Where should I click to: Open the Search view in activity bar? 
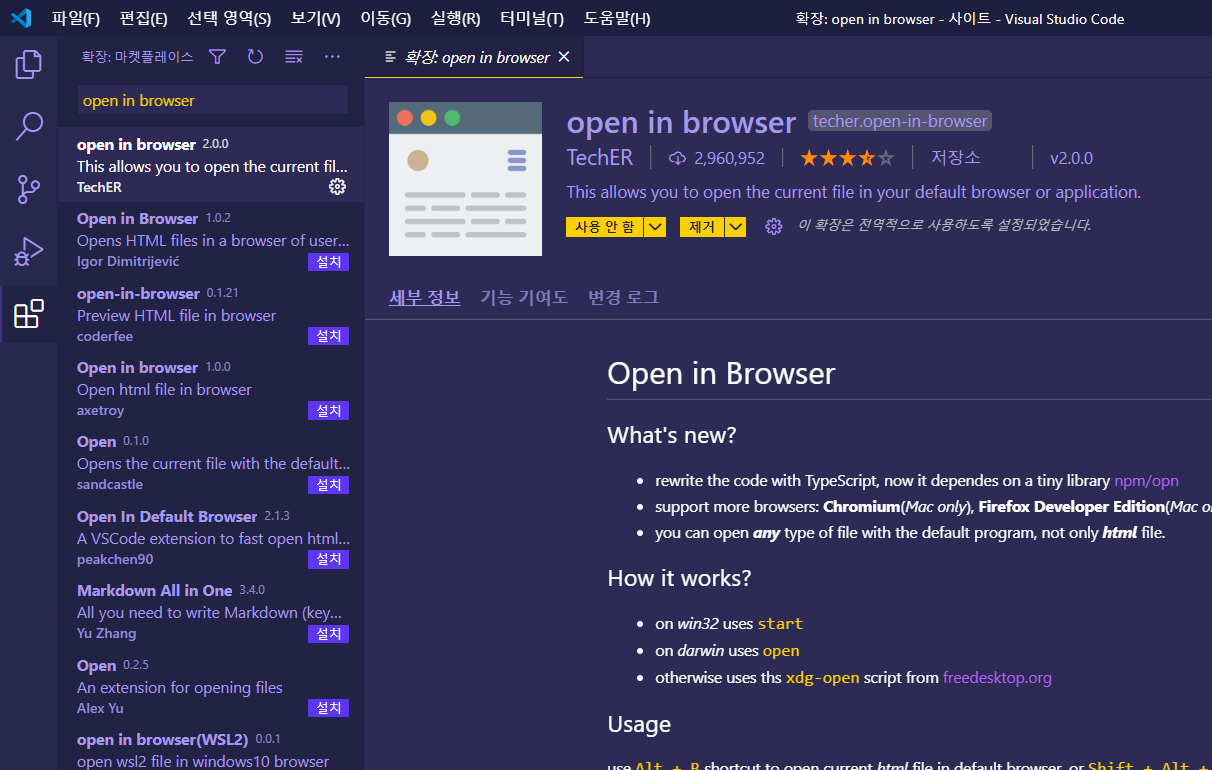tap(29, 127)
